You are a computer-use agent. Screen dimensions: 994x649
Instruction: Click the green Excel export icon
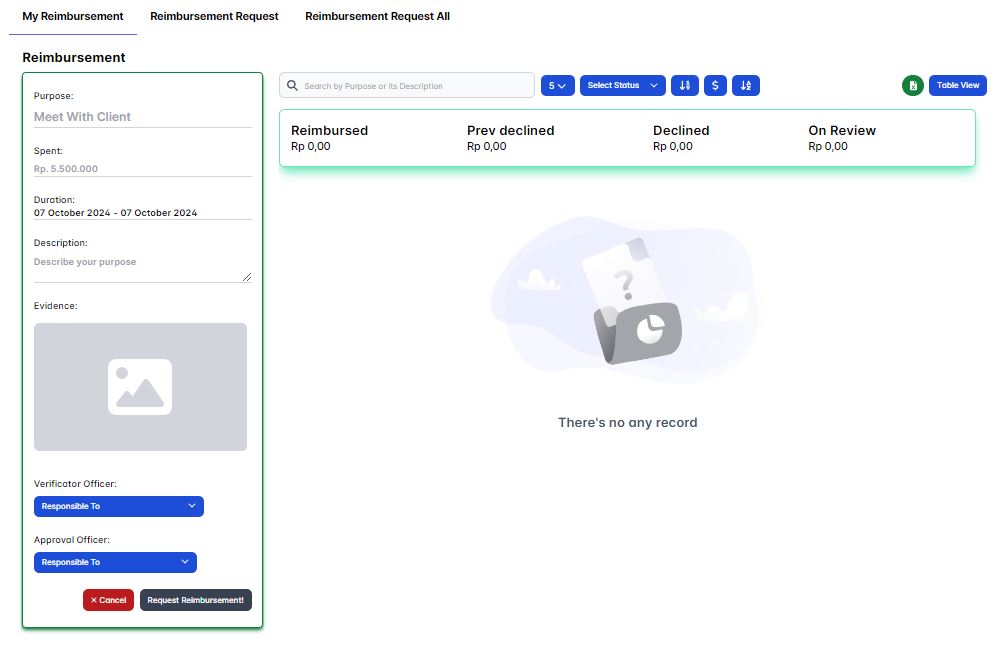pos(913,86)
